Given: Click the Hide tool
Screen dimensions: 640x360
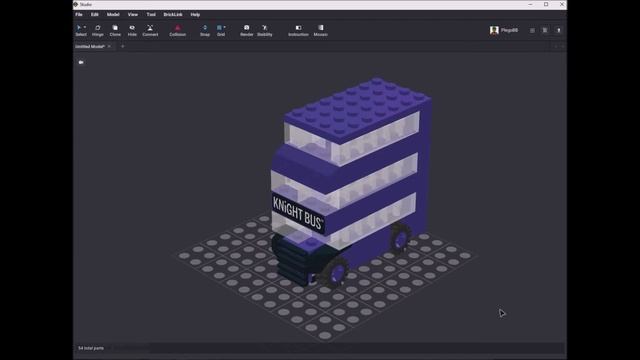Looking at the screenshot, I should tap(132, 30).
